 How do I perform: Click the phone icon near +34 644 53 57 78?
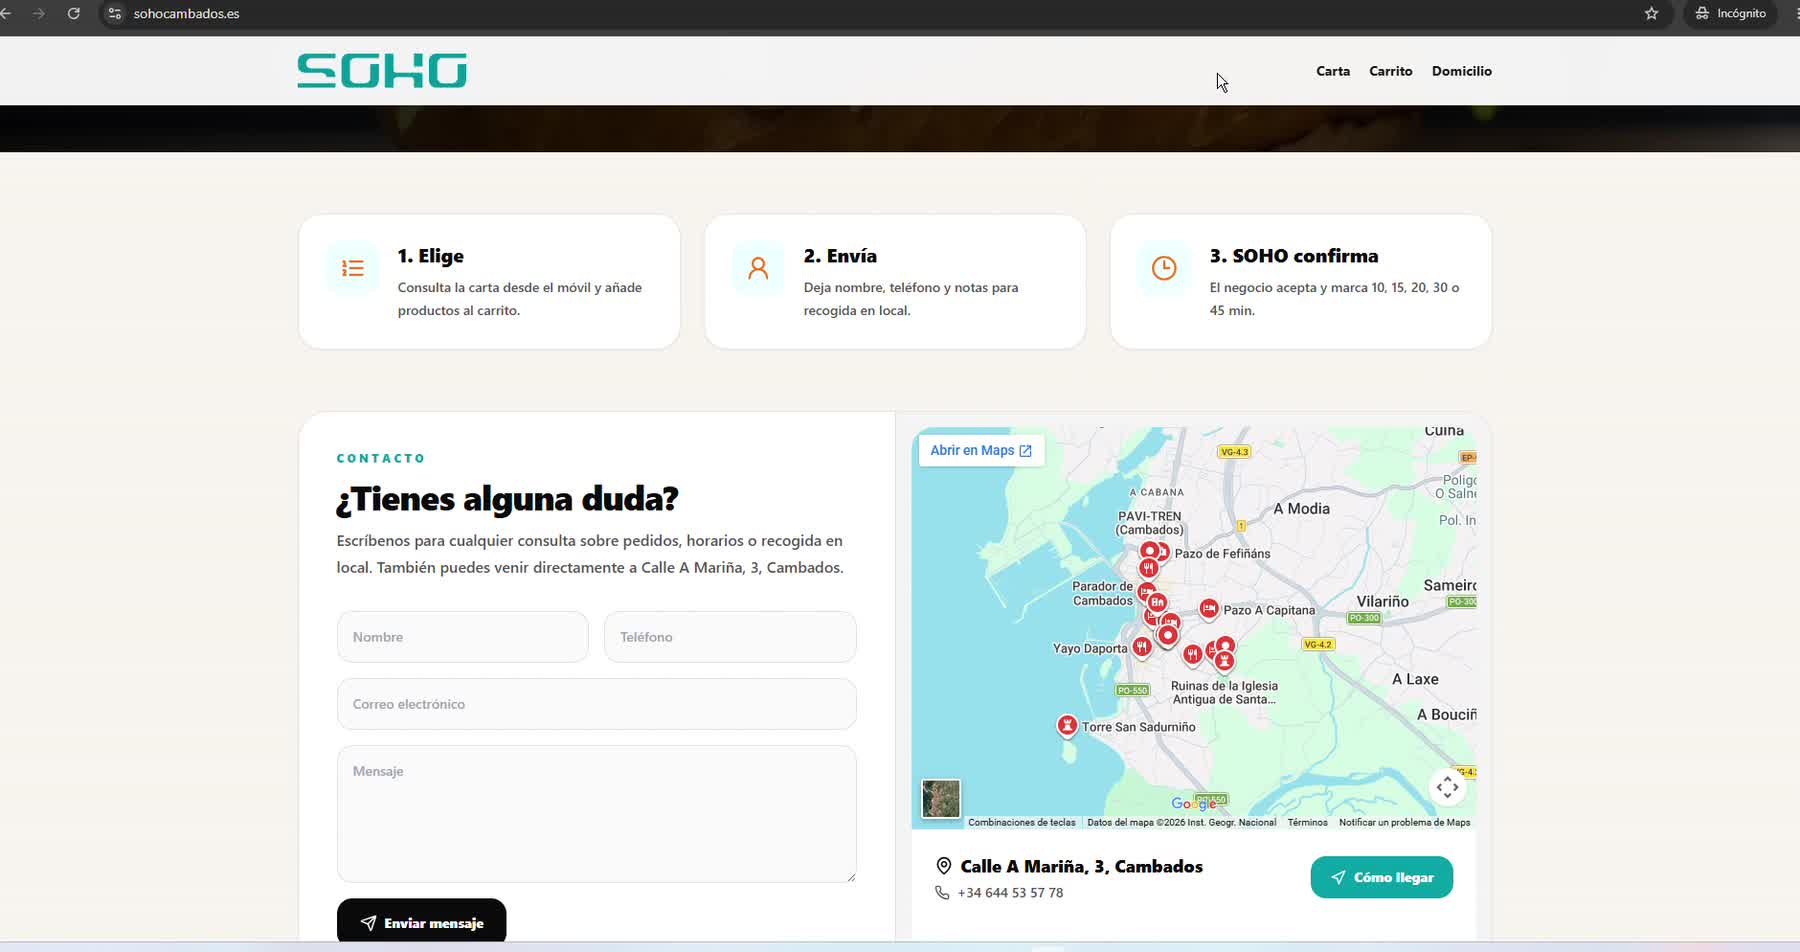(942, 892)
